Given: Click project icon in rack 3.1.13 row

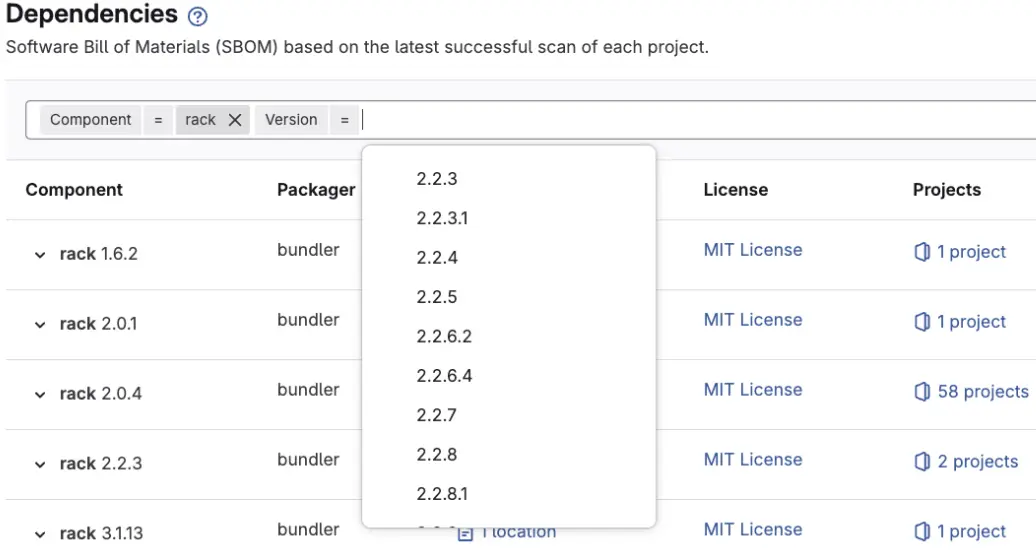Looking at the screenshot, I should tap(922, 532).
